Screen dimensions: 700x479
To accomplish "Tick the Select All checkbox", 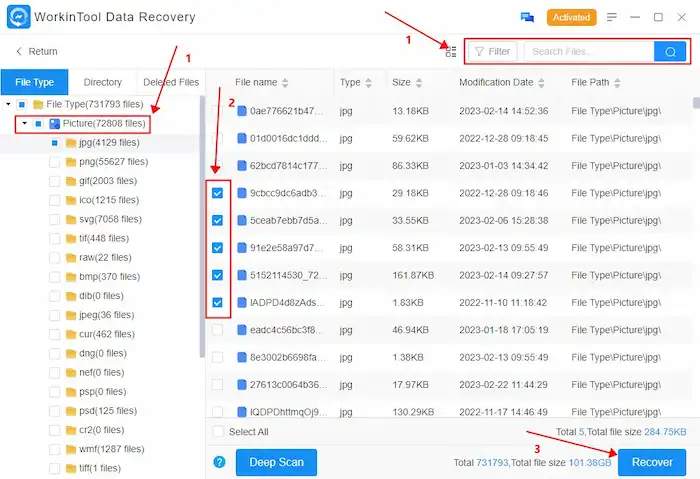I will pos(218,432).
